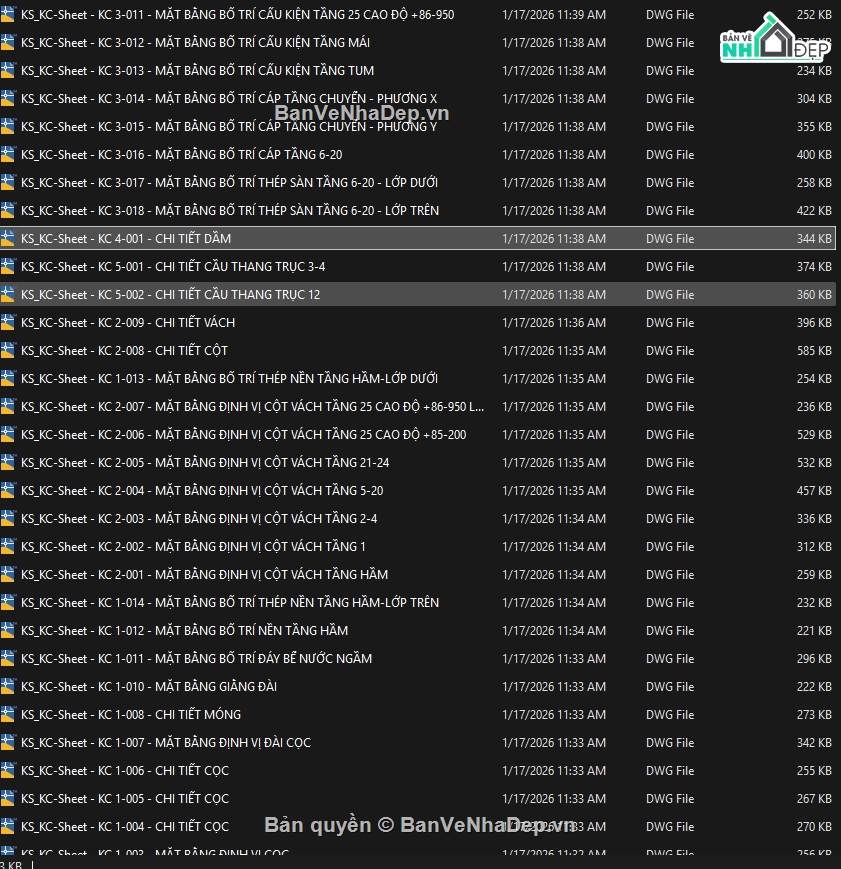Select file KC 1-008 - CHI TIẾT MÓNG

tap(131, 714)
